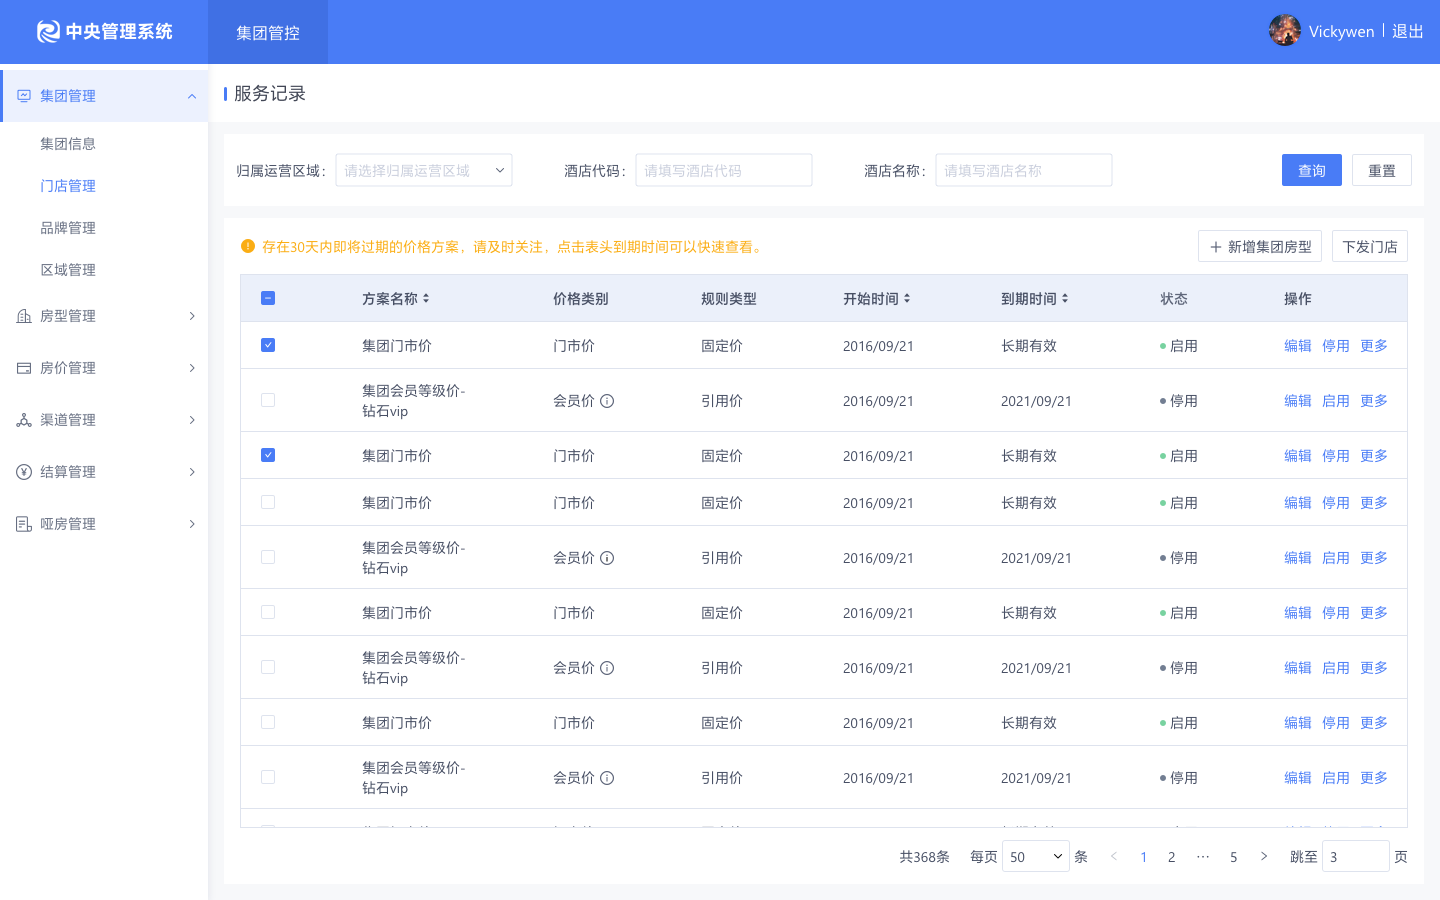Open the per-page count dropdown showing 50

coord(1036,856)
